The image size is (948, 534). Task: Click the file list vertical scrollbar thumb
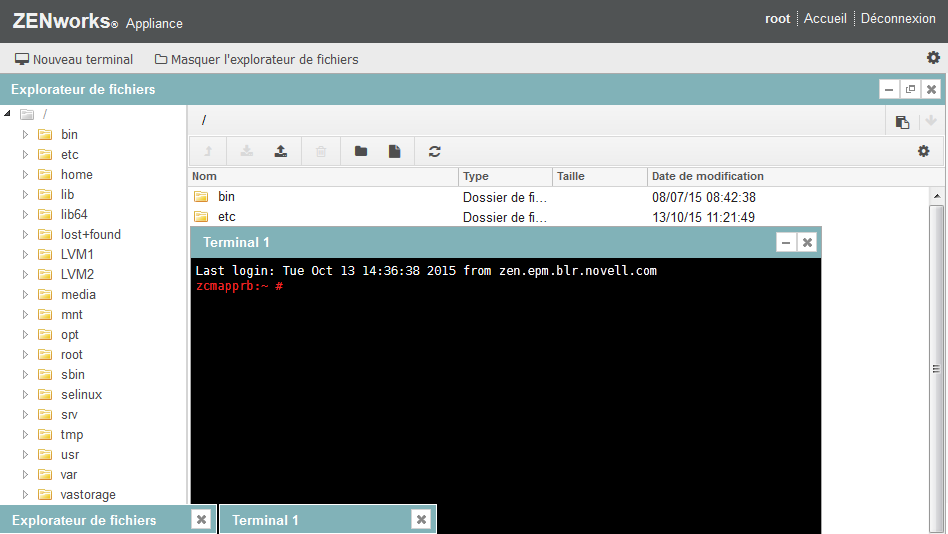click(937, 369)
